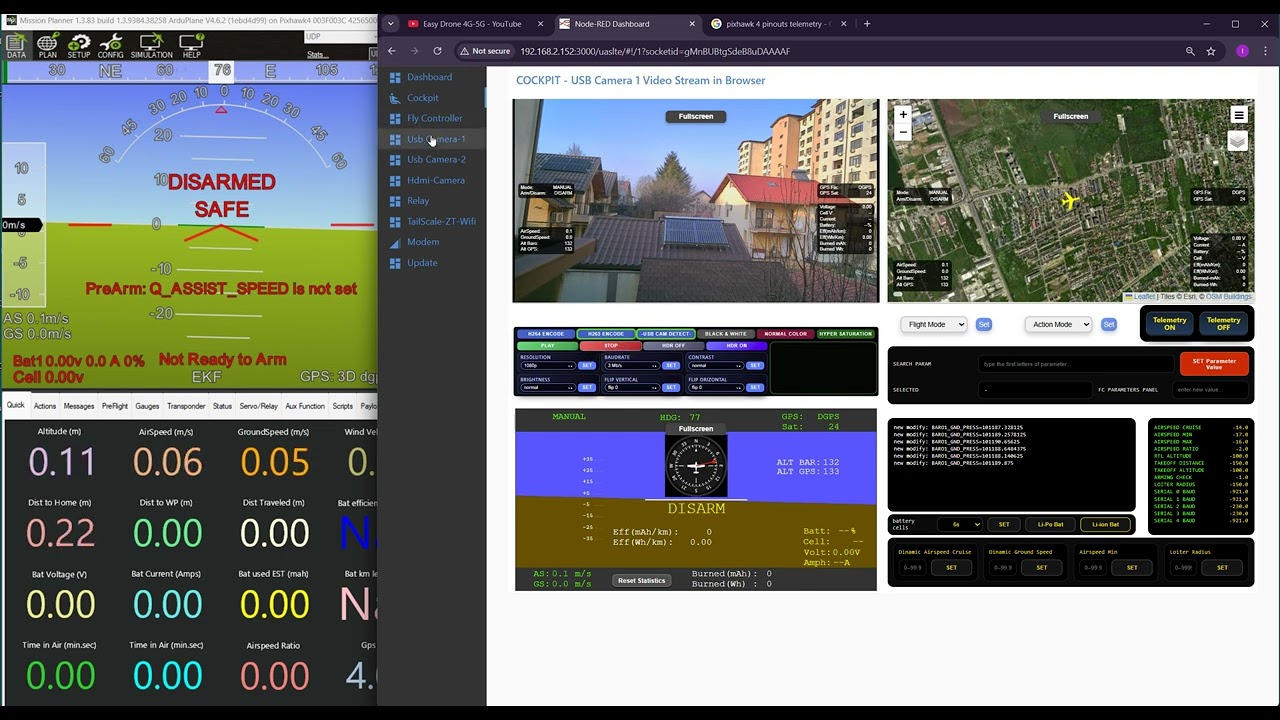Open a new browser tab
Viewport: 1280px width, 720px height.
(867, 24)
